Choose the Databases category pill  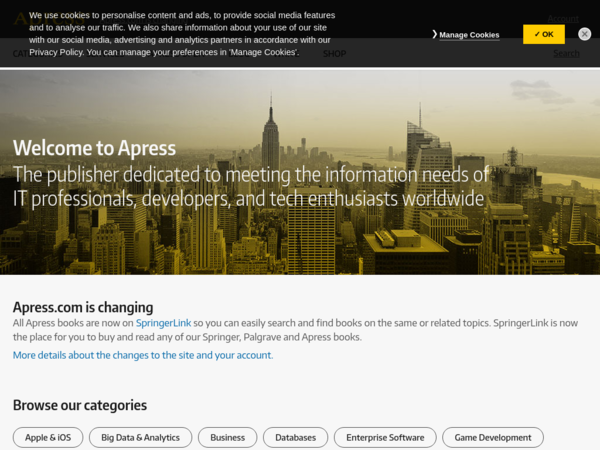pyautogui.click(x=295, y=437)
